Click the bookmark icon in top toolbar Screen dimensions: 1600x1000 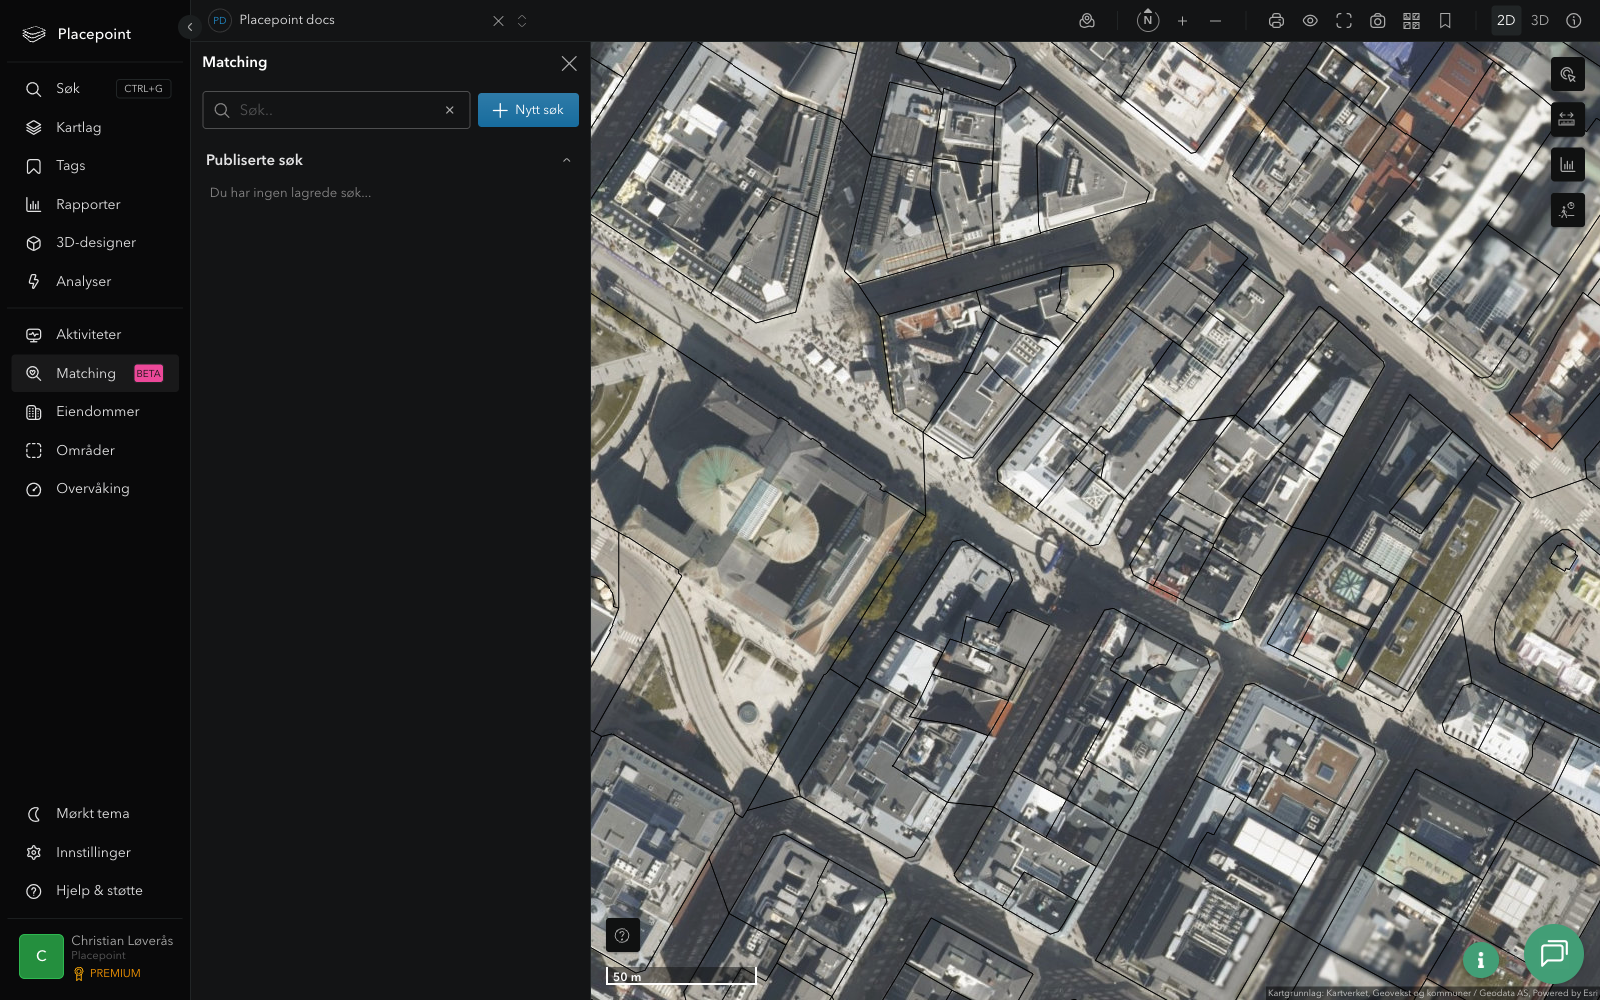pyautogui.click(x=1445, y=21)
